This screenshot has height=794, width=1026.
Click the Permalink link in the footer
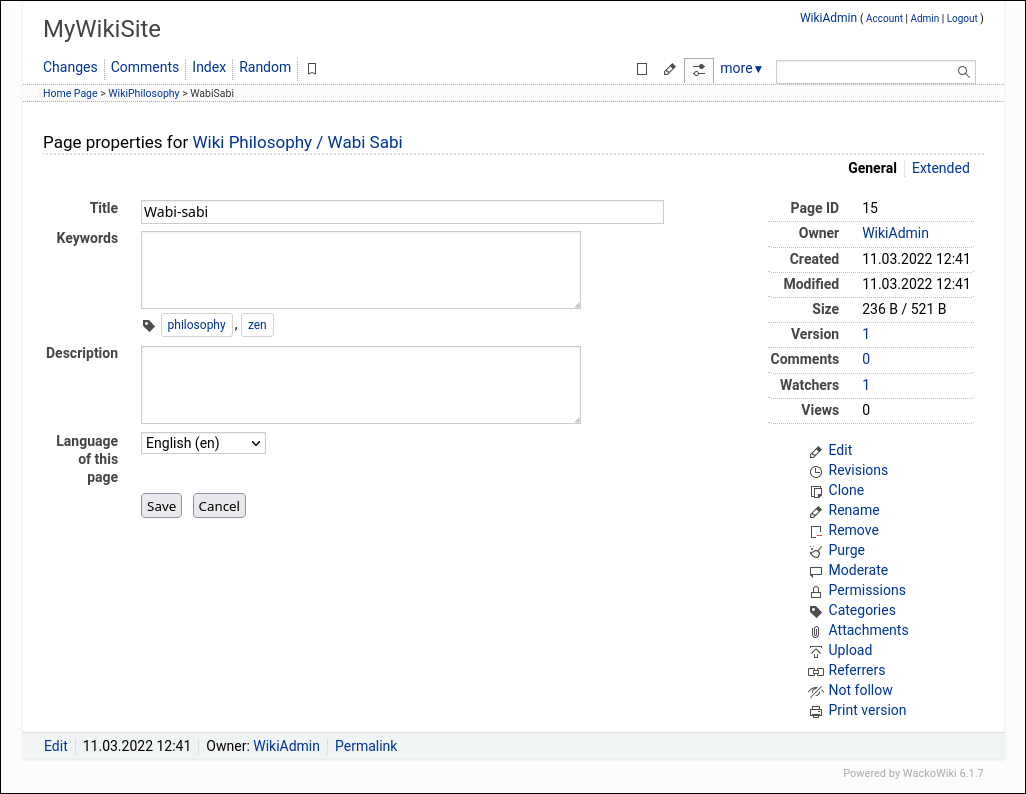[x=366, y=746]
